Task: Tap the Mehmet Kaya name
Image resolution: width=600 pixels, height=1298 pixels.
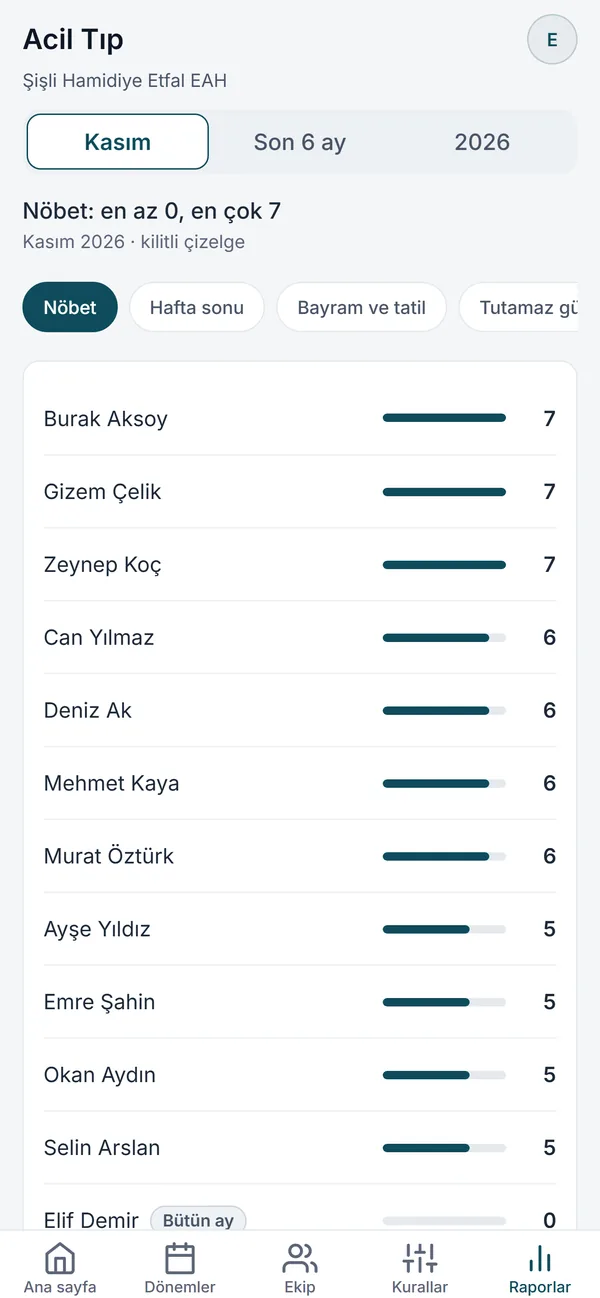Action: tap(112, 783)
